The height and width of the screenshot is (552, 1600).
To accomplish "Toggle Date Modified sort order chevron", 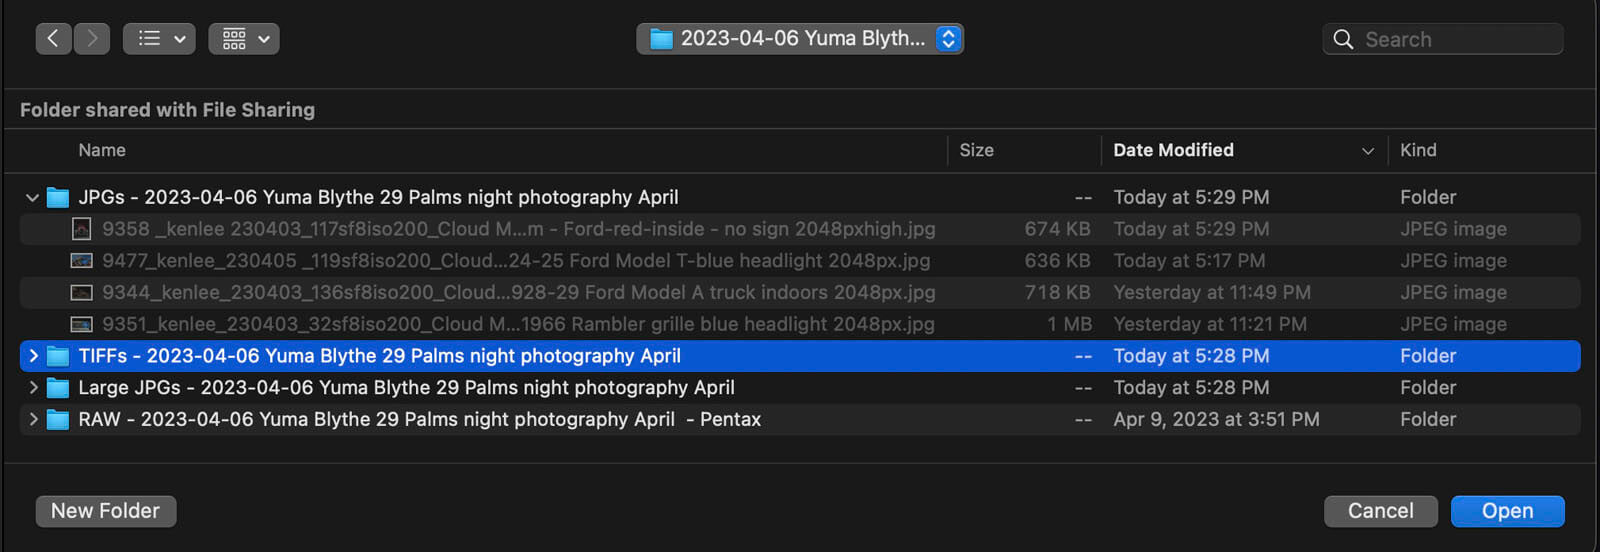I will [1367, 151].
